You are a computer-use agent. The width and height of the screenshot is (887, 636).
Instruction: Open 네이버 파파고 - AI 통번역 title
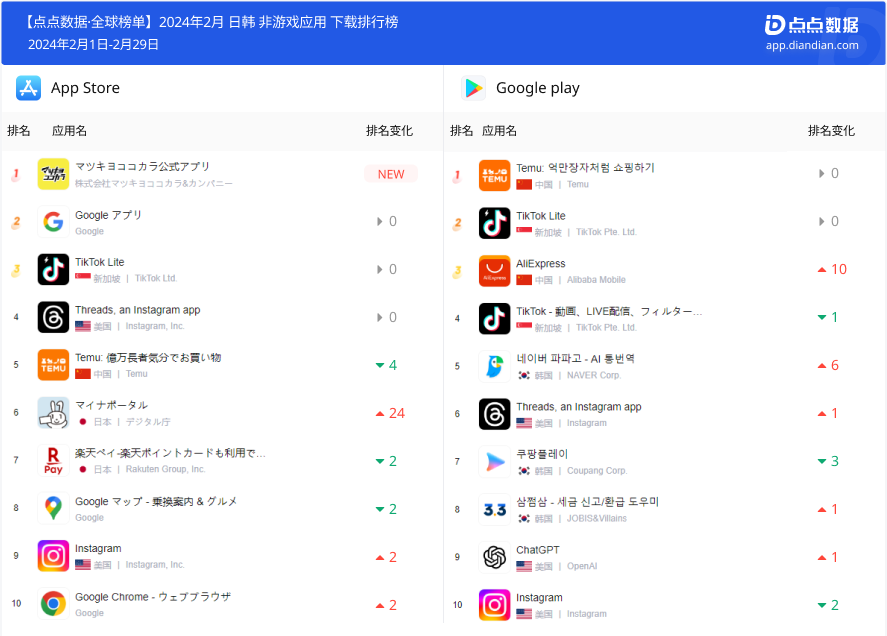tap(575, 359)
